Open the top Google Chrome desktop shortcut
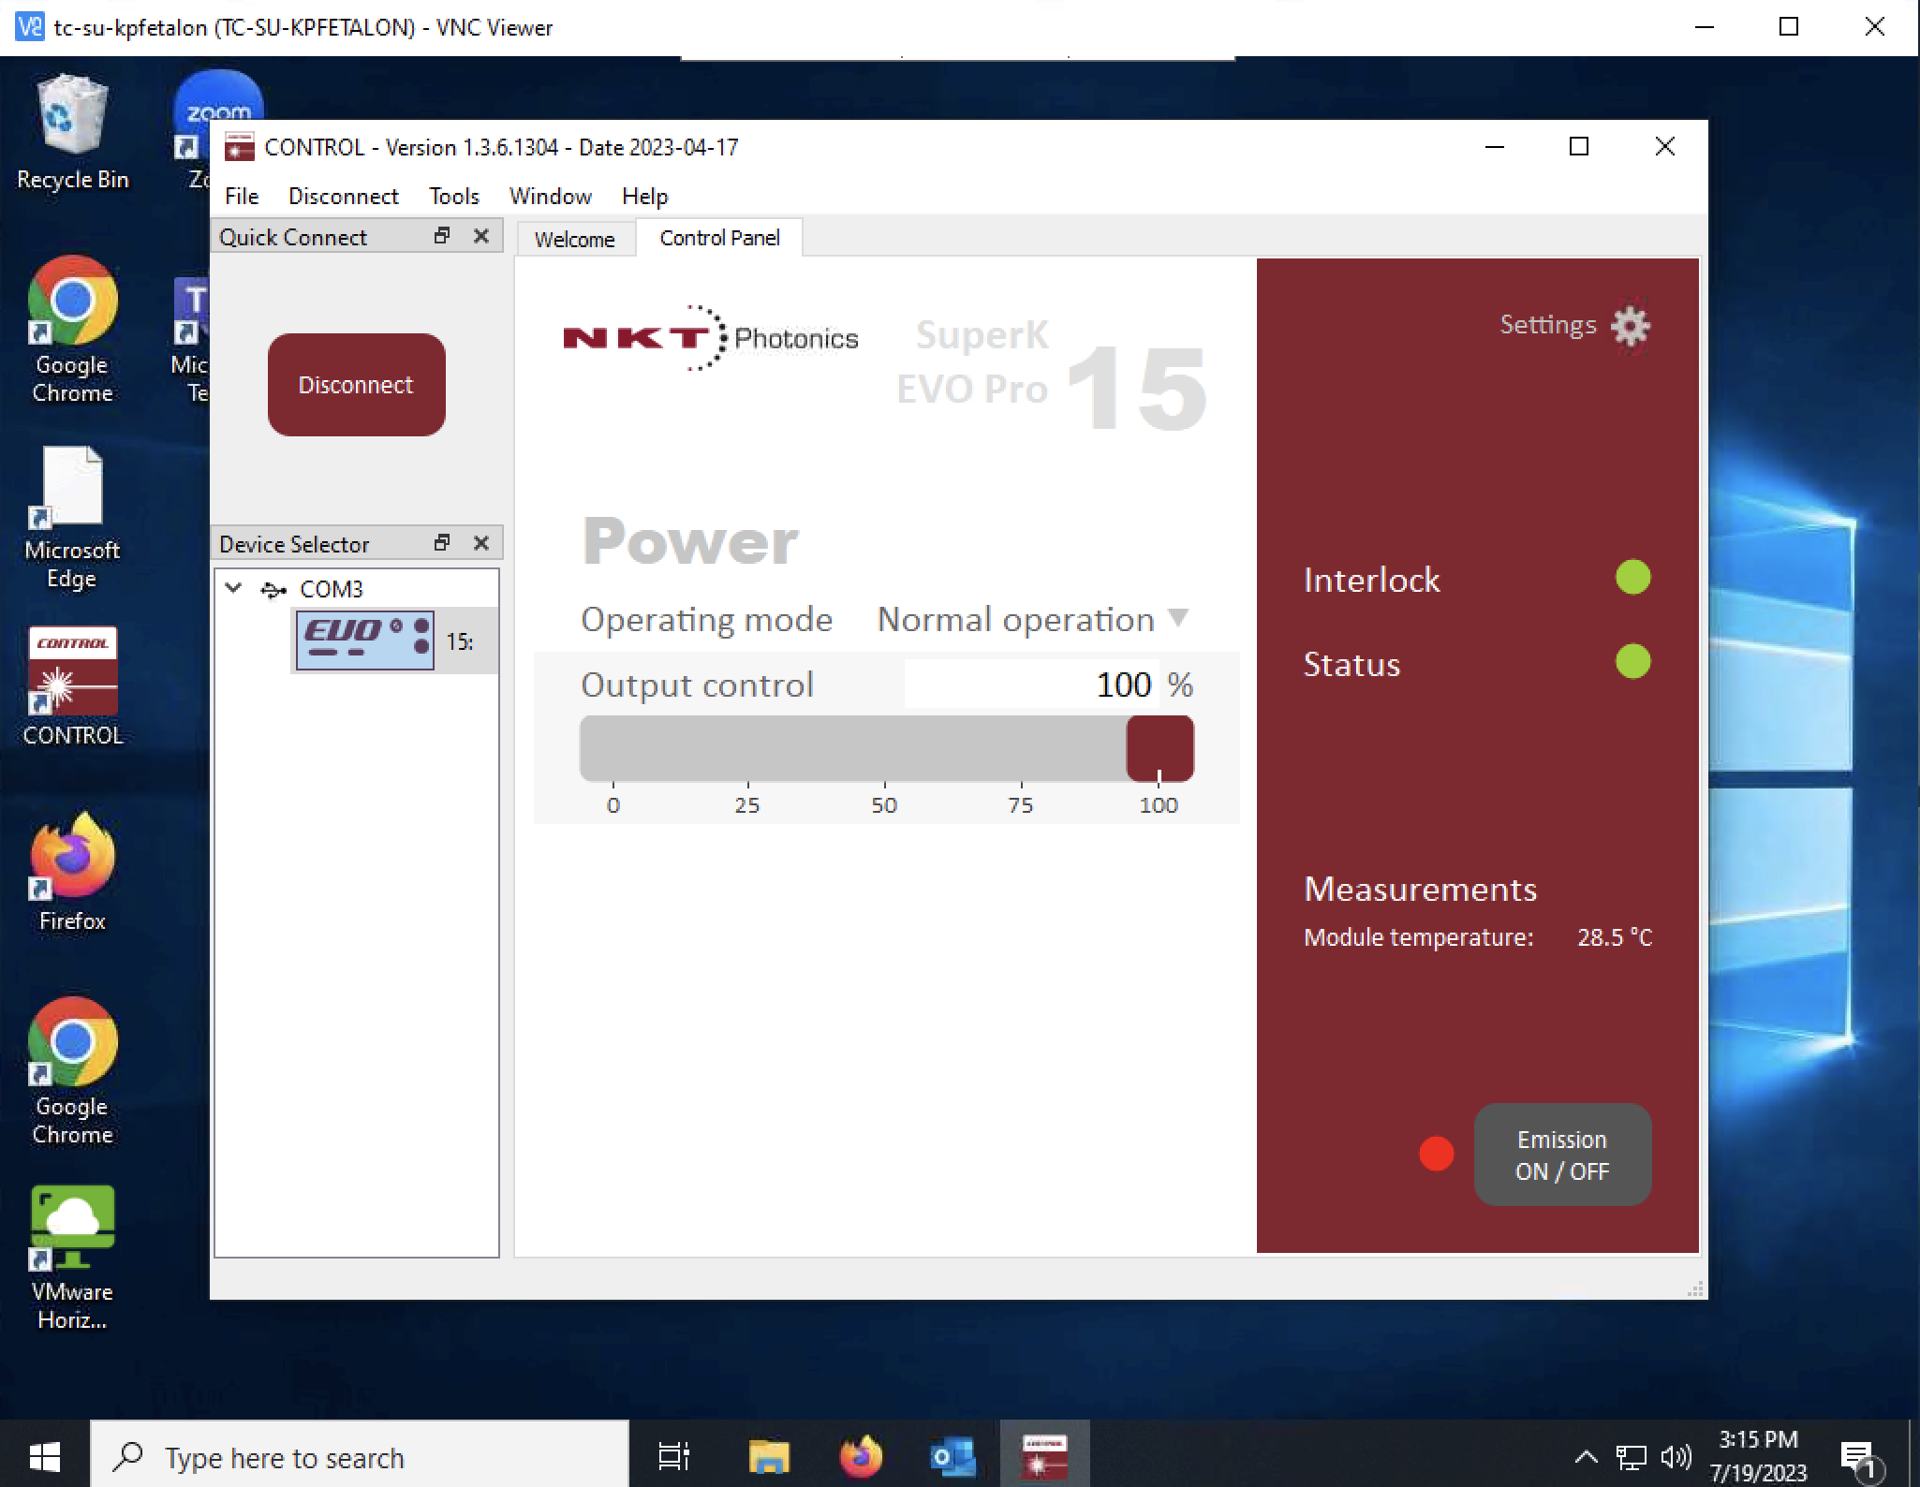Viewport: 1920px width, 1487px height. coord(72,330)
